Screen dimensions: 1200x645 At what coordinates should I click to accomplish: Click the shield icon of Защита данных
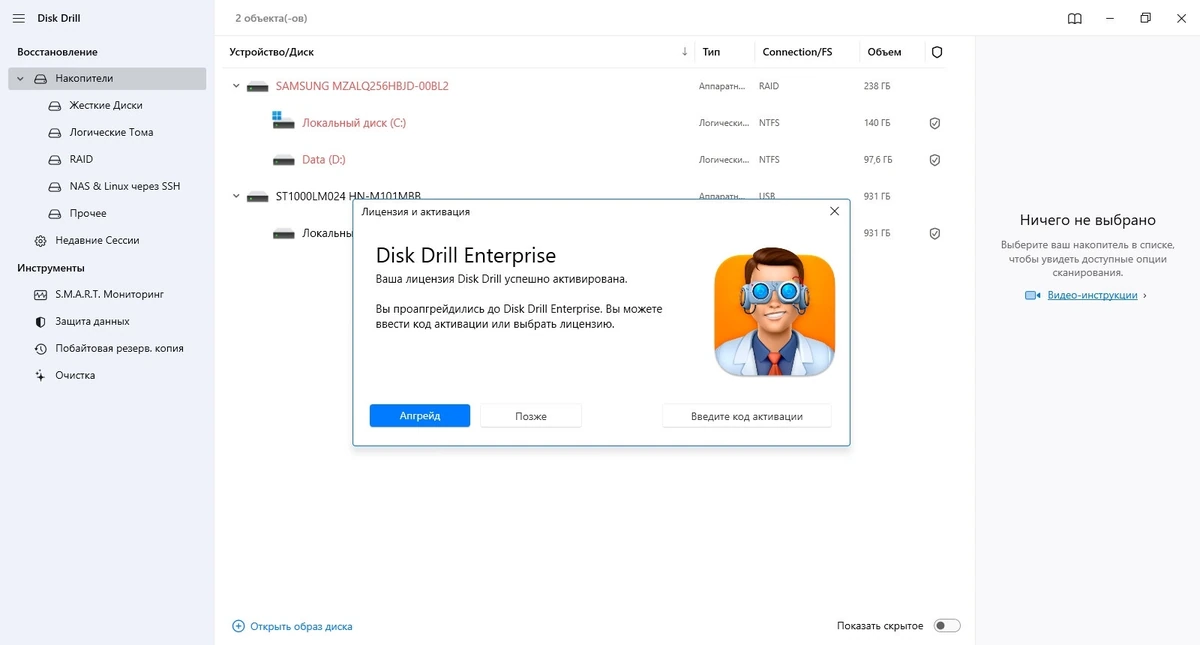tap(40, 321)
